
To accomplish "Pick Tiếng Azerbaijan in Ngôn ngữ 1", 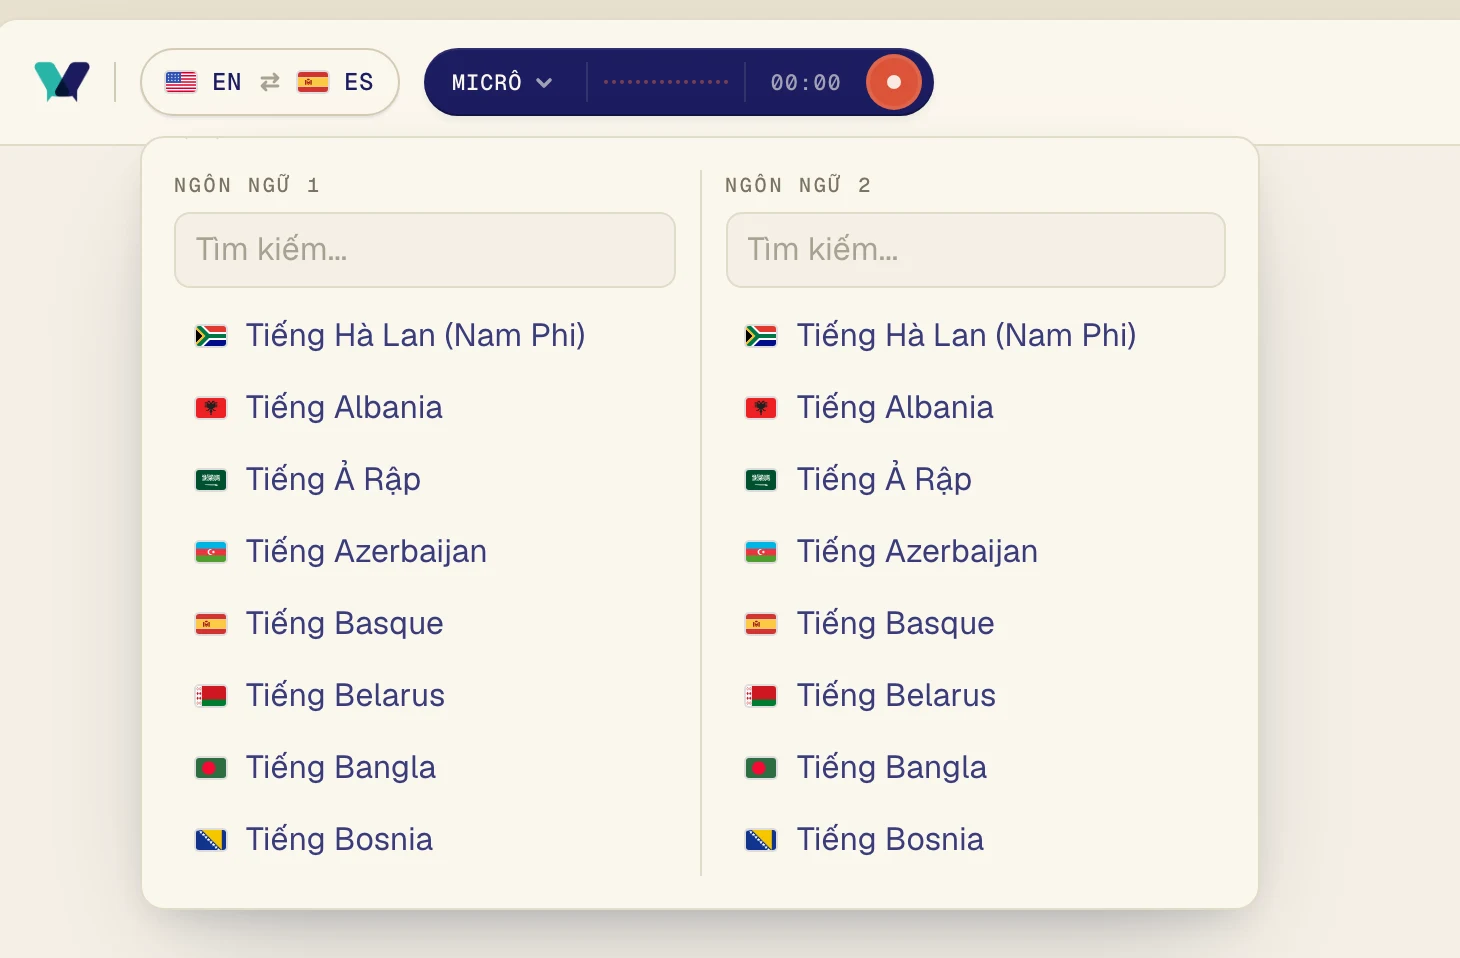I will [x=425, y=551].
